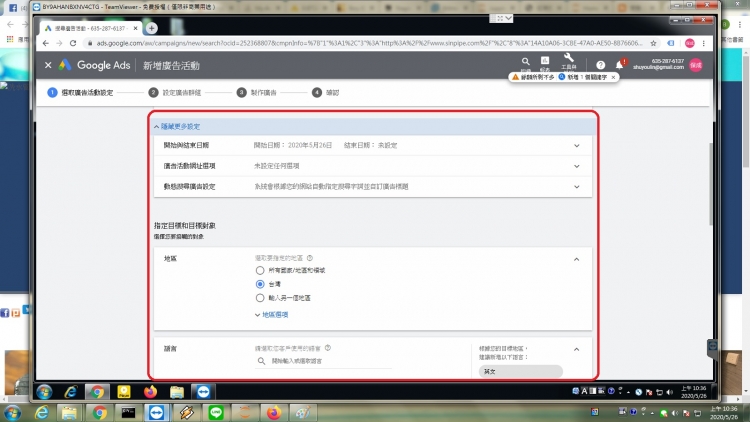Image resolution: width=750 pixels, height=422 pixels.
Task: Click the browser back arrow in remote Chrome
Action: pos(45,43)
